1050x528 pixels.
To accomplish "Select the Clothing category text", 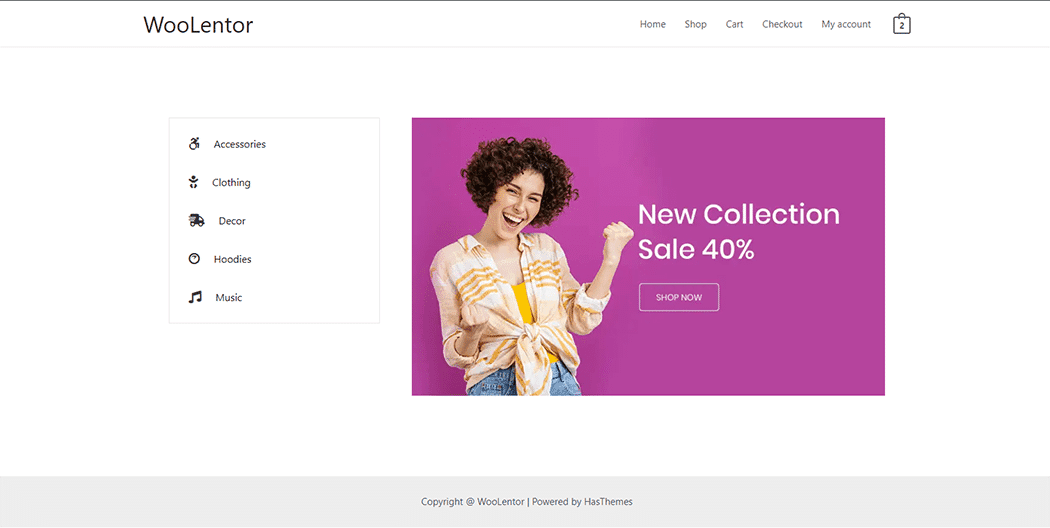I will click(231, 182).
